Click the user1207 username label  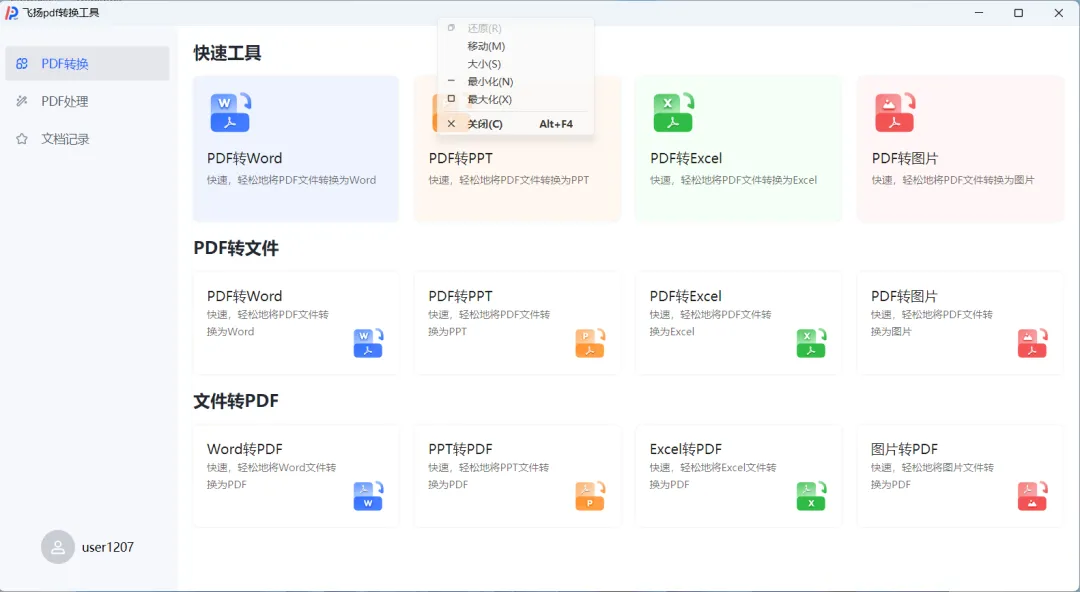[108, 547]
